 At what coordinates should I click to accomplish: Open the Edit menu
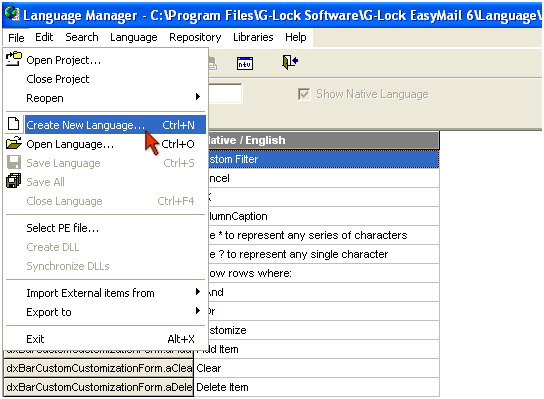click(x=44, y=37)
